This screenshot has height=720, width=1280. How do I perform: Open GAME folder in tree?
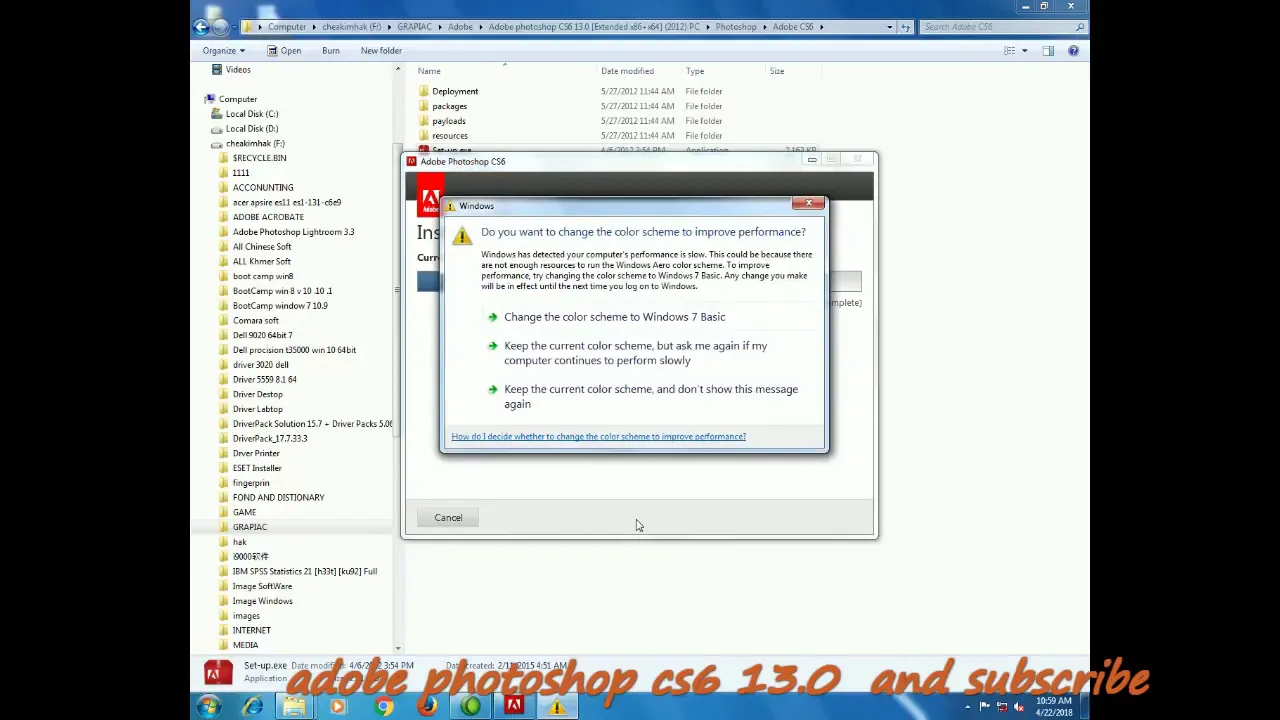(244, 512)
